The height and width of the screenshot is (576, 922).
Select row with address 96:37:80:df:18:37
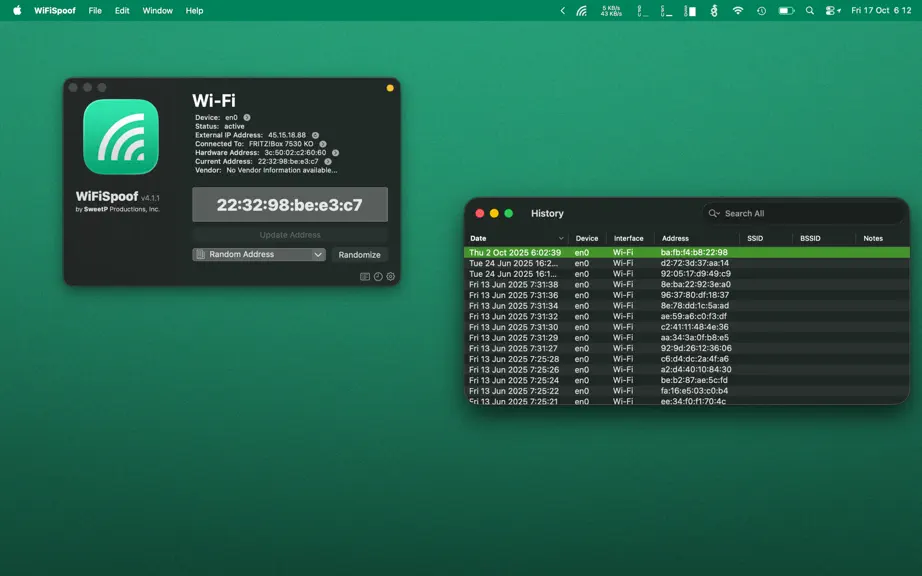pos(687,295)
